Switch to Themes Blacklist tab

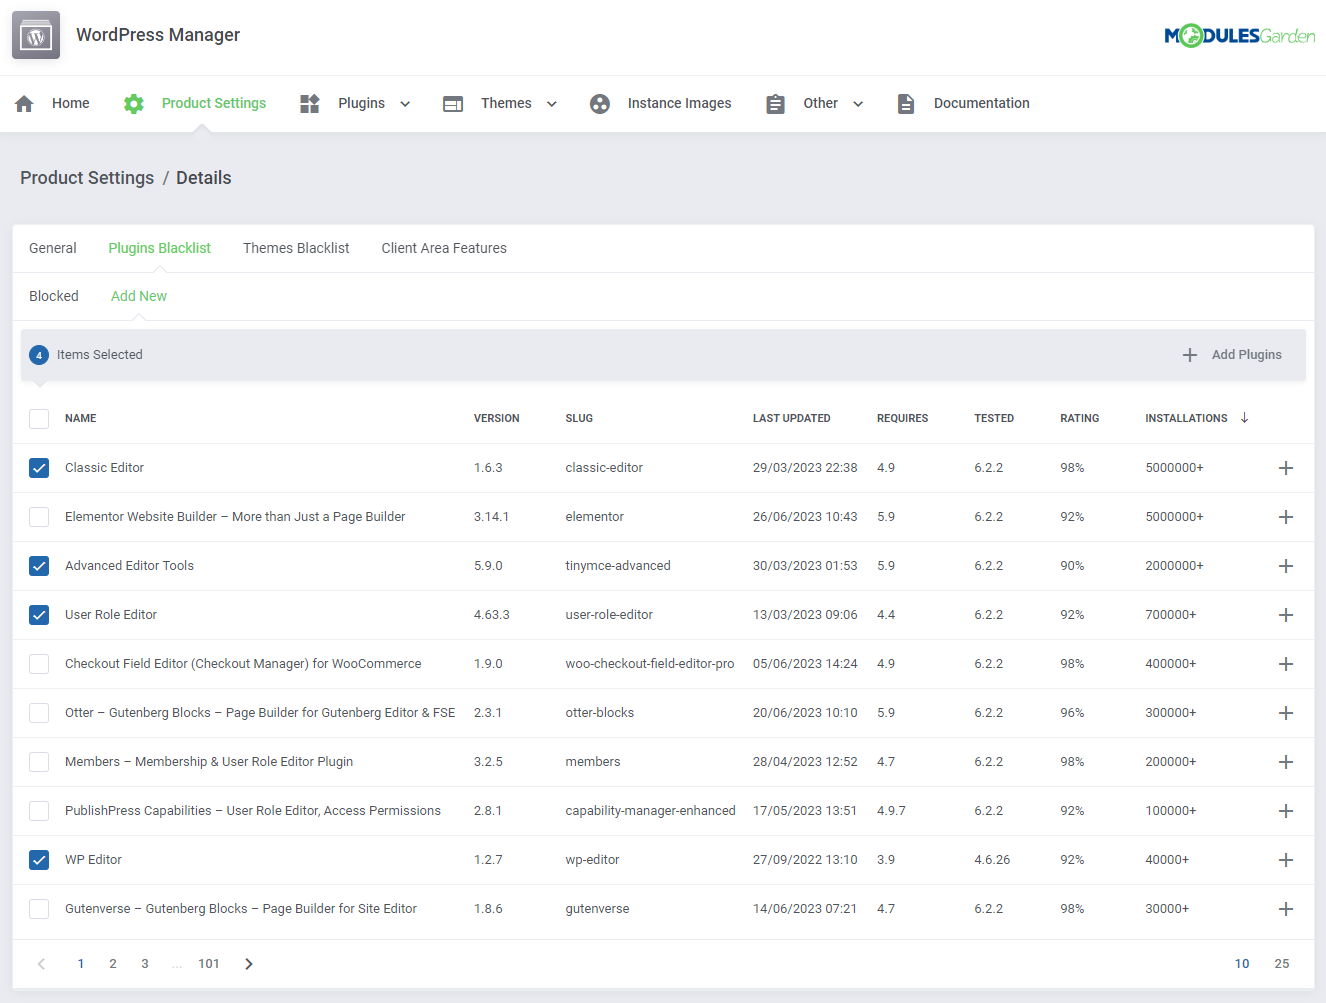[x=296, y=248]
